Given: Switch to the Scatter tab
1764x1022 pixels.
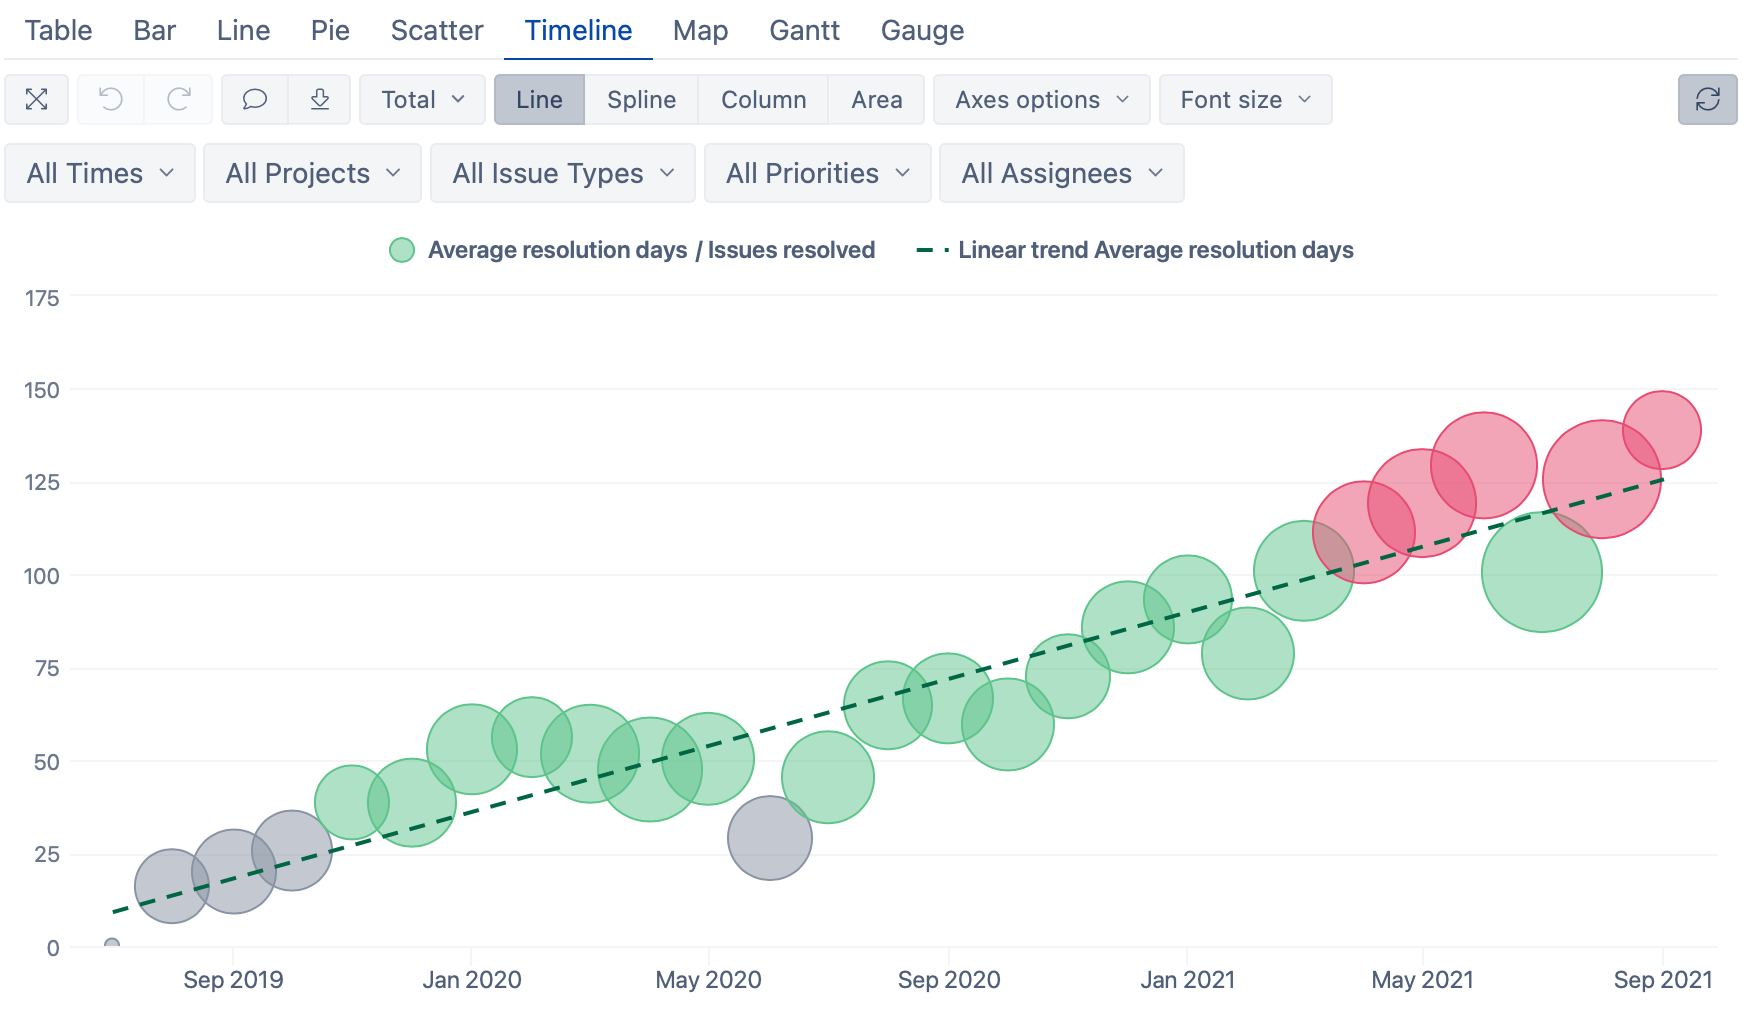Looking at the screenshot, I should coord(437,30).
